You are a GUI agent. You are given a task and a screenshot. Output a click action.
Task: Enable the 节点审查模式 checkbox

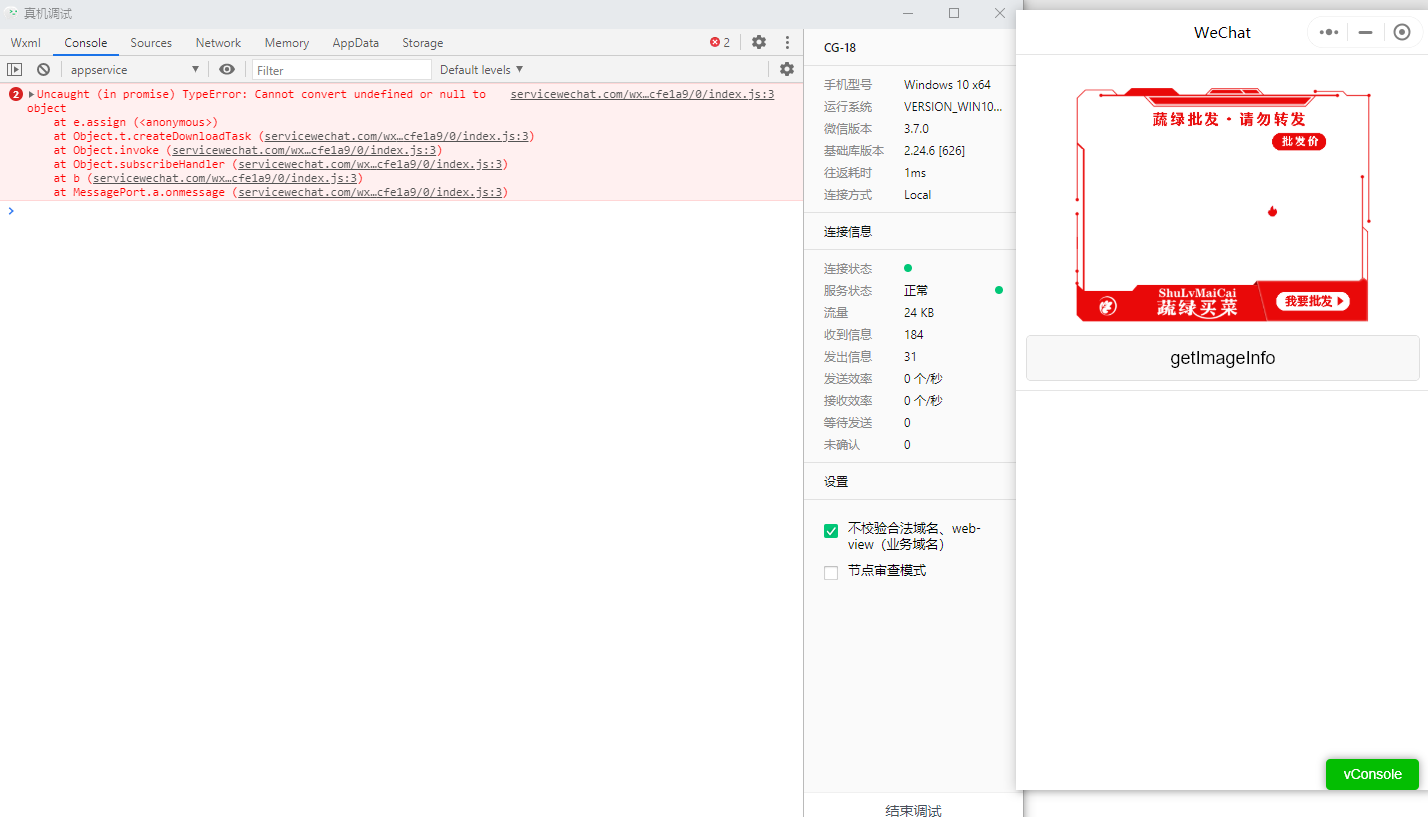click(831, 573)
